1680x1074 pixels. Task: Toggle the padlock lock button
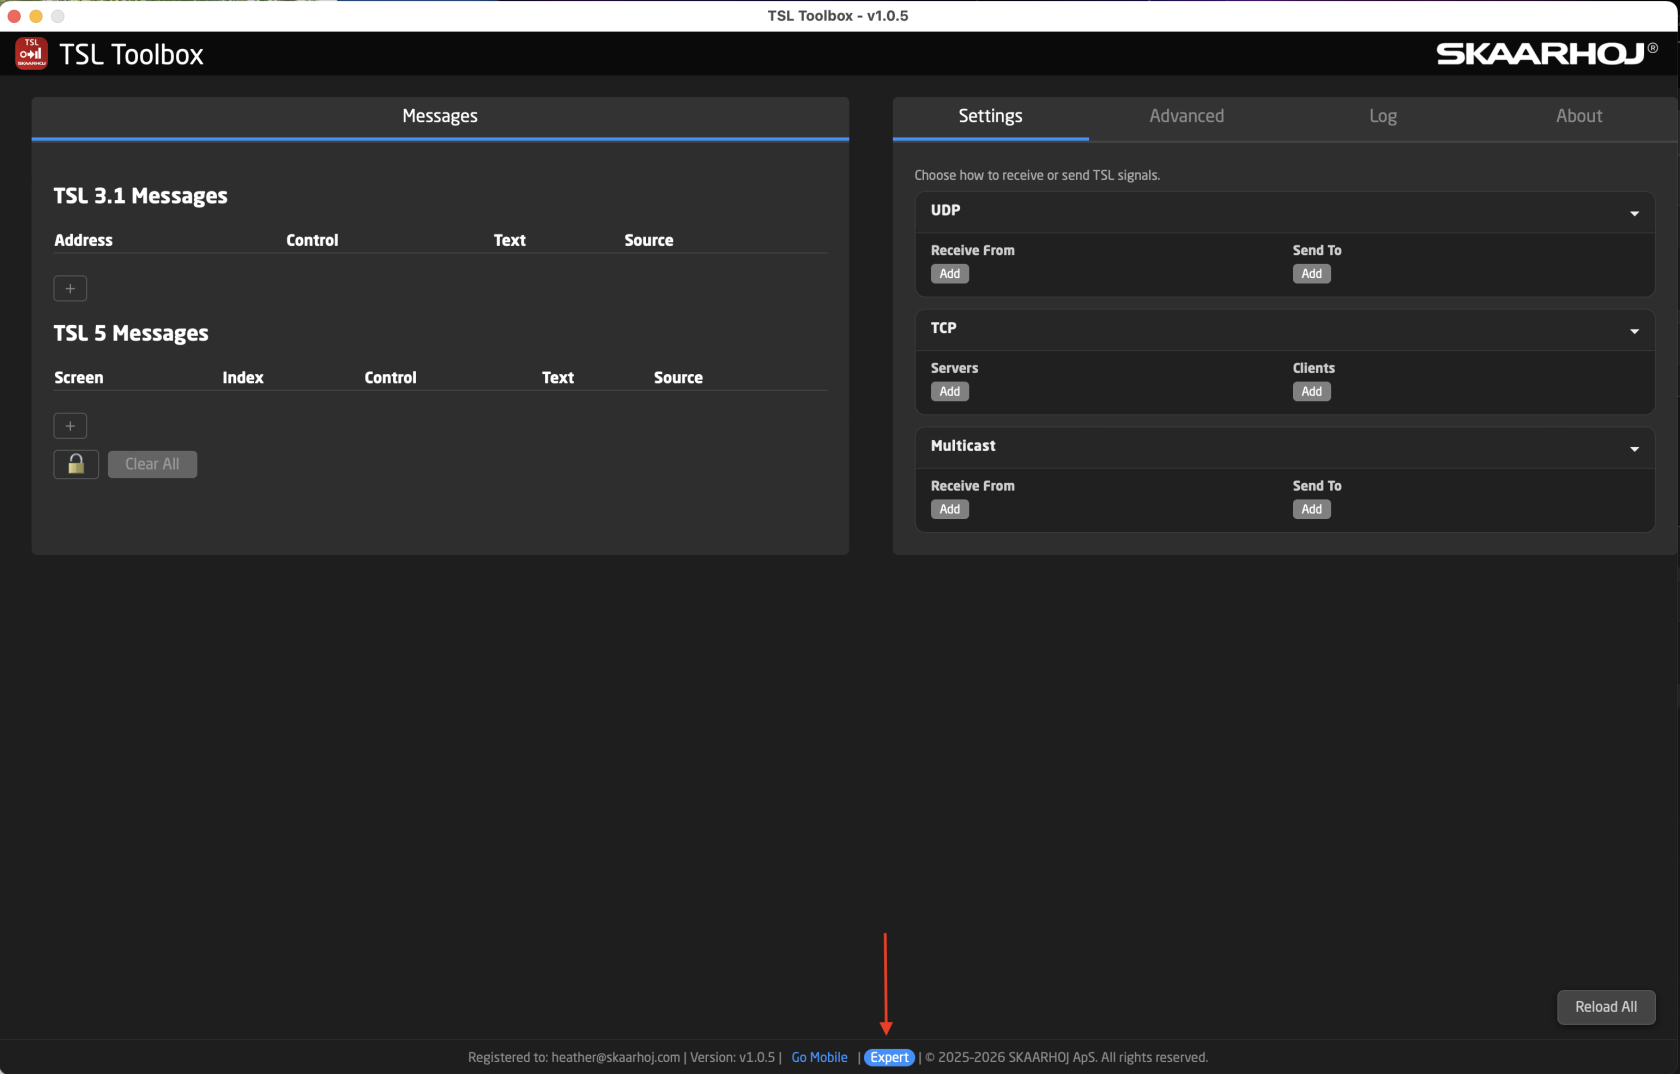76,464
